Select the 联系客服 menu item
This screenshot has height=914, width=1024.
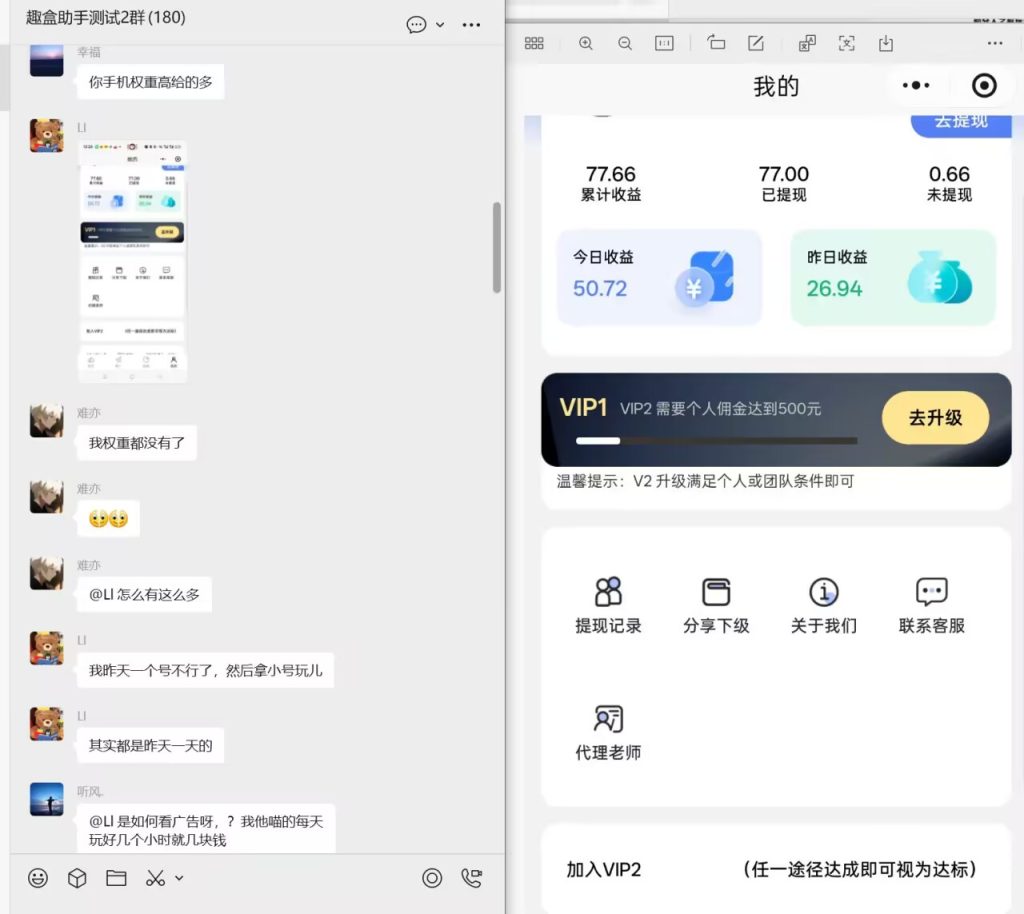931,606
